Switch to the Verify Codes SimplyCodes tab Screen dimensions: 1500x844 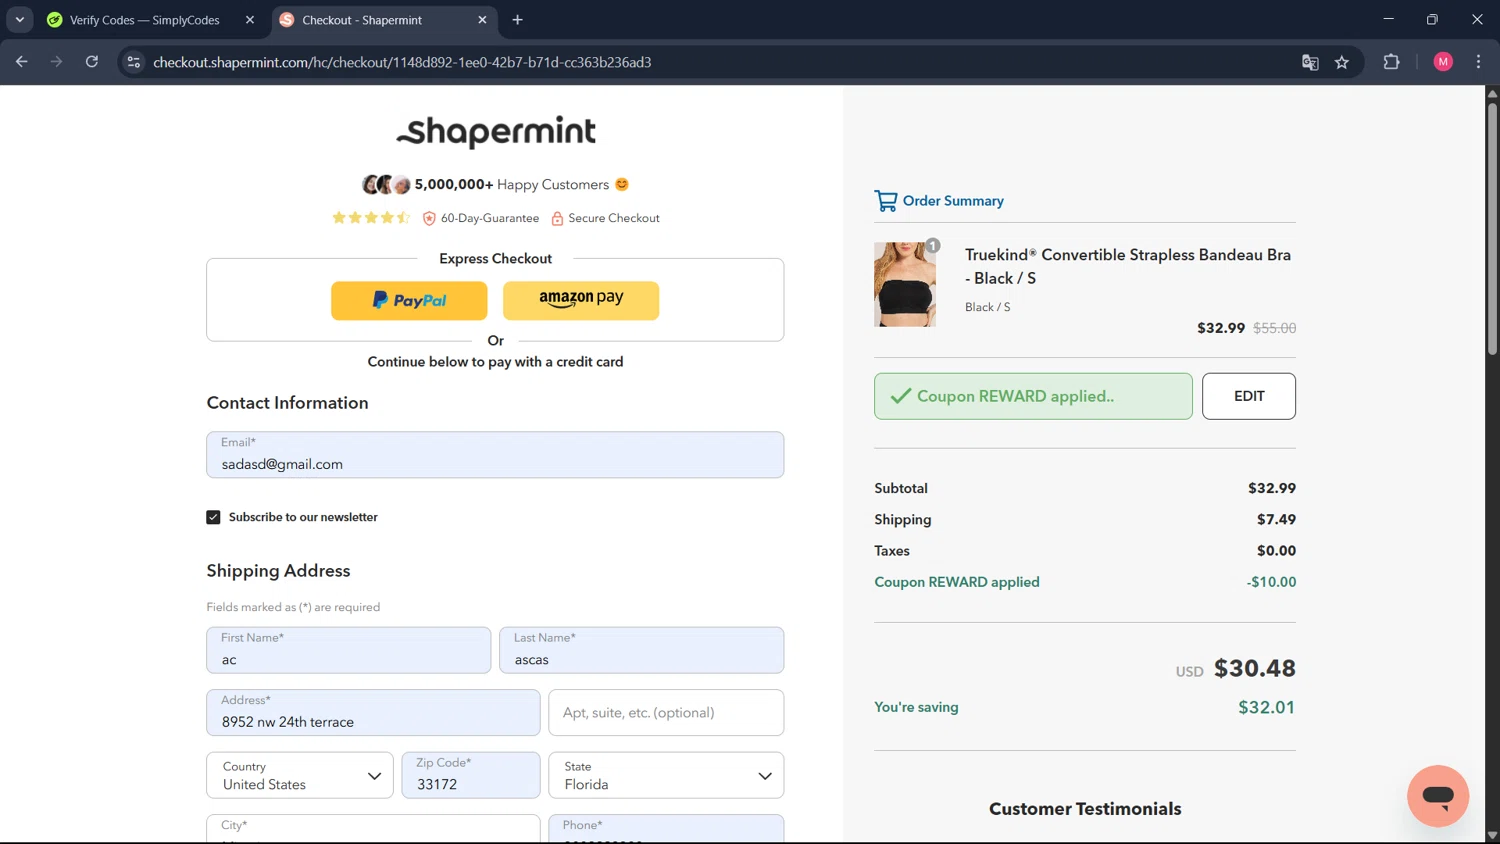144,20
